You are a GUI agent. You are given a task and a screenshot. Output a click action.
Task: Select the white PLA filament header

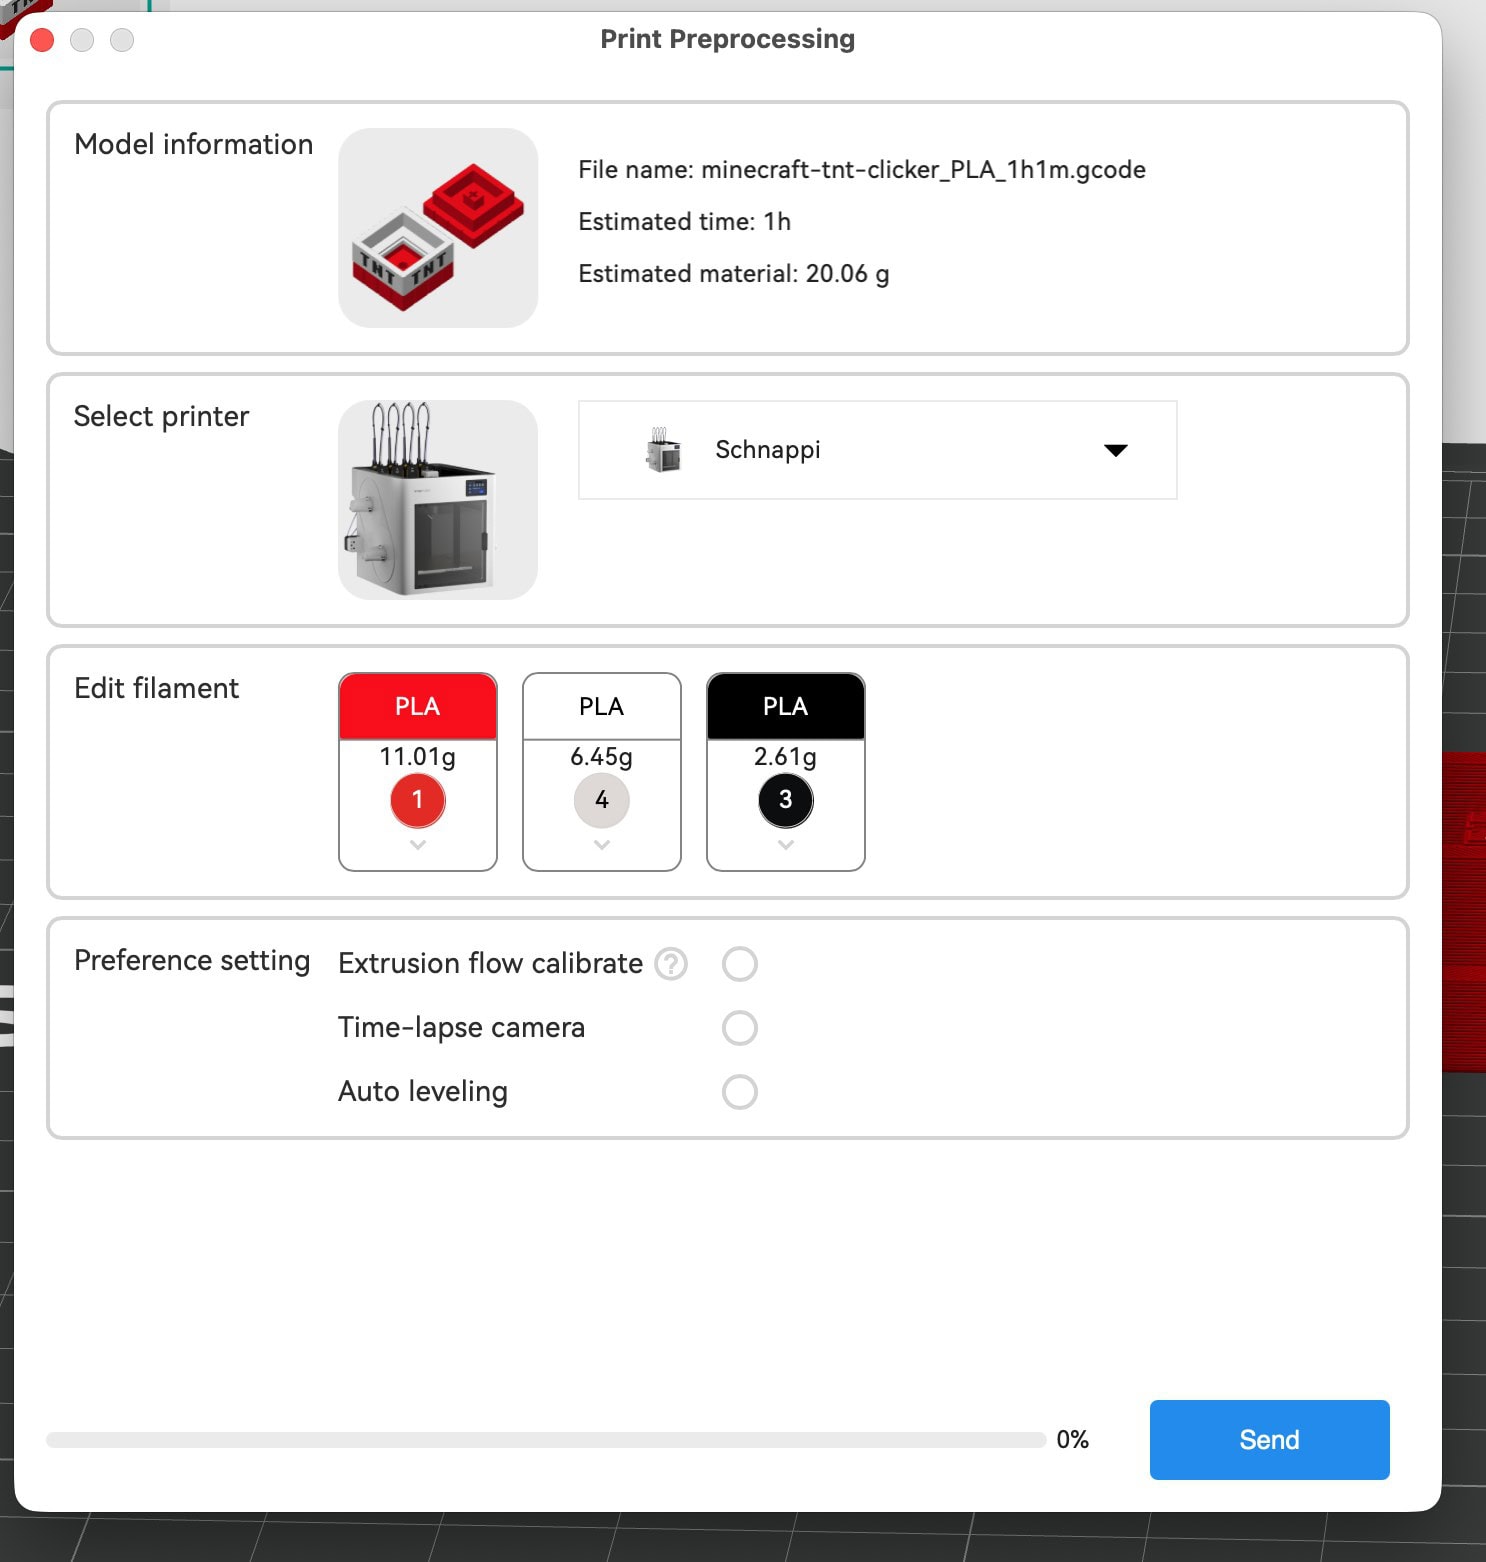pos(602,707)
